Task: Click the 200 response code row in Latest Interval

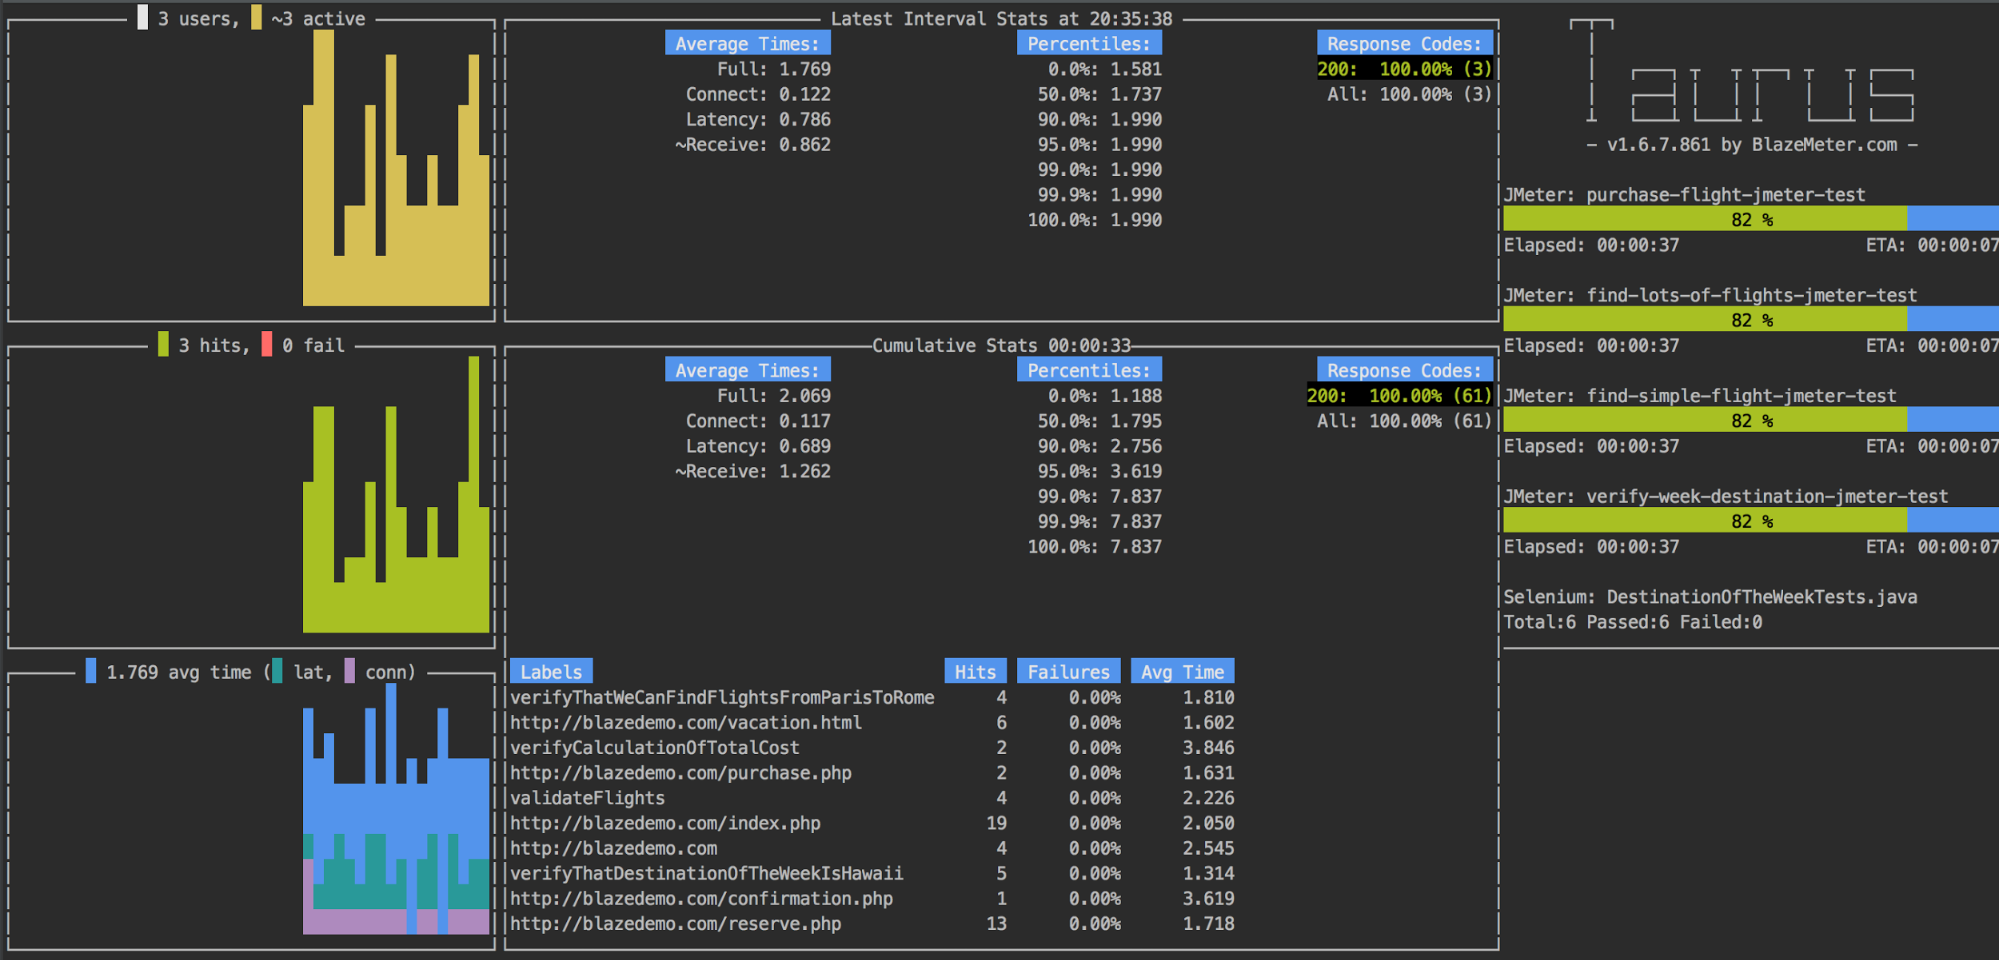Action: tap(1404, 68)
